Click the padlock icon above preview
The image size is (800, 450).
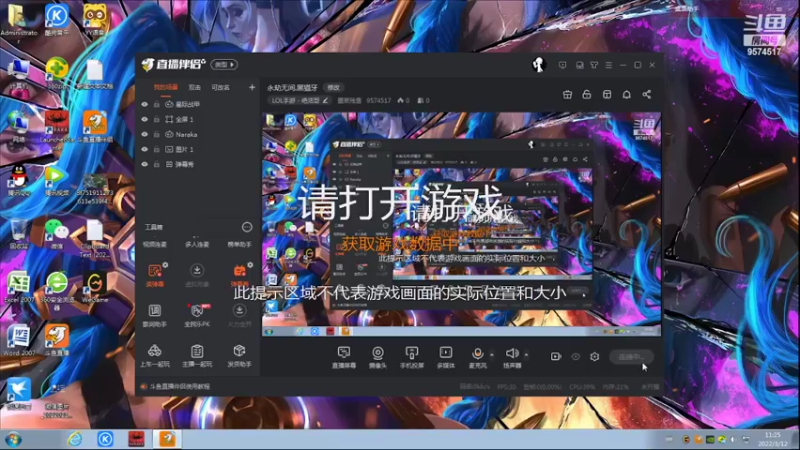(x=587, y=95)
